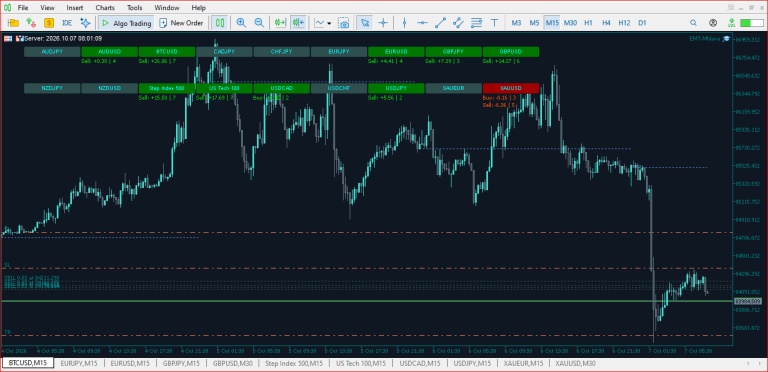The height and width of the screenshot is (372, 768).
Task: Open the Charts menu
Action: [106, 8]
